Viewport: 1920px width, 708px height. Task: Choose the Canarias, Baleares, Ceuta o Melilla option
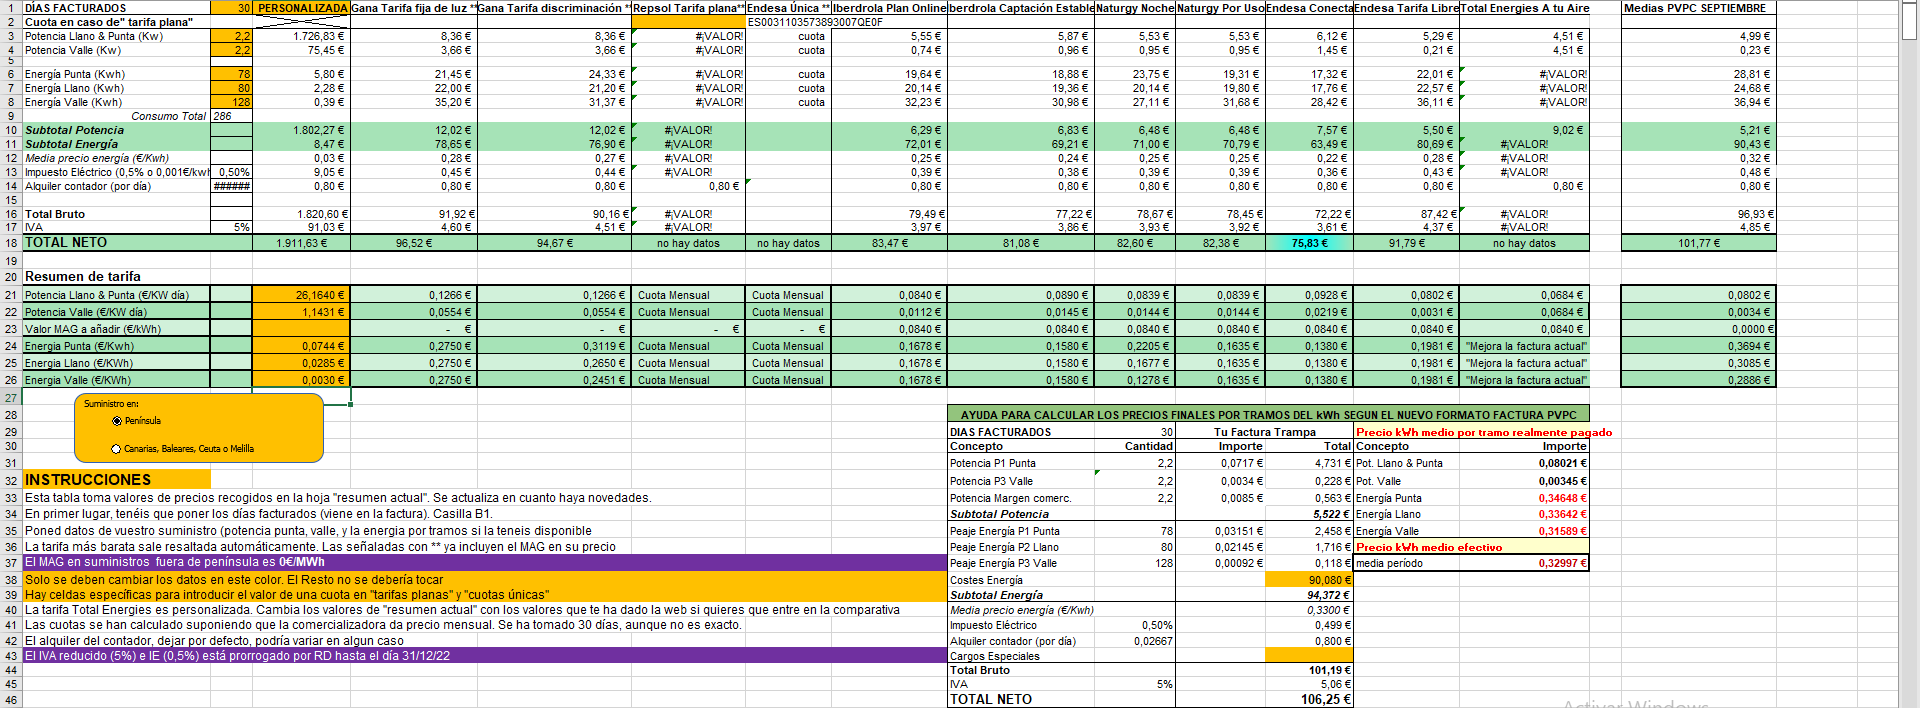pyautogui.click(x=116, y=449)
